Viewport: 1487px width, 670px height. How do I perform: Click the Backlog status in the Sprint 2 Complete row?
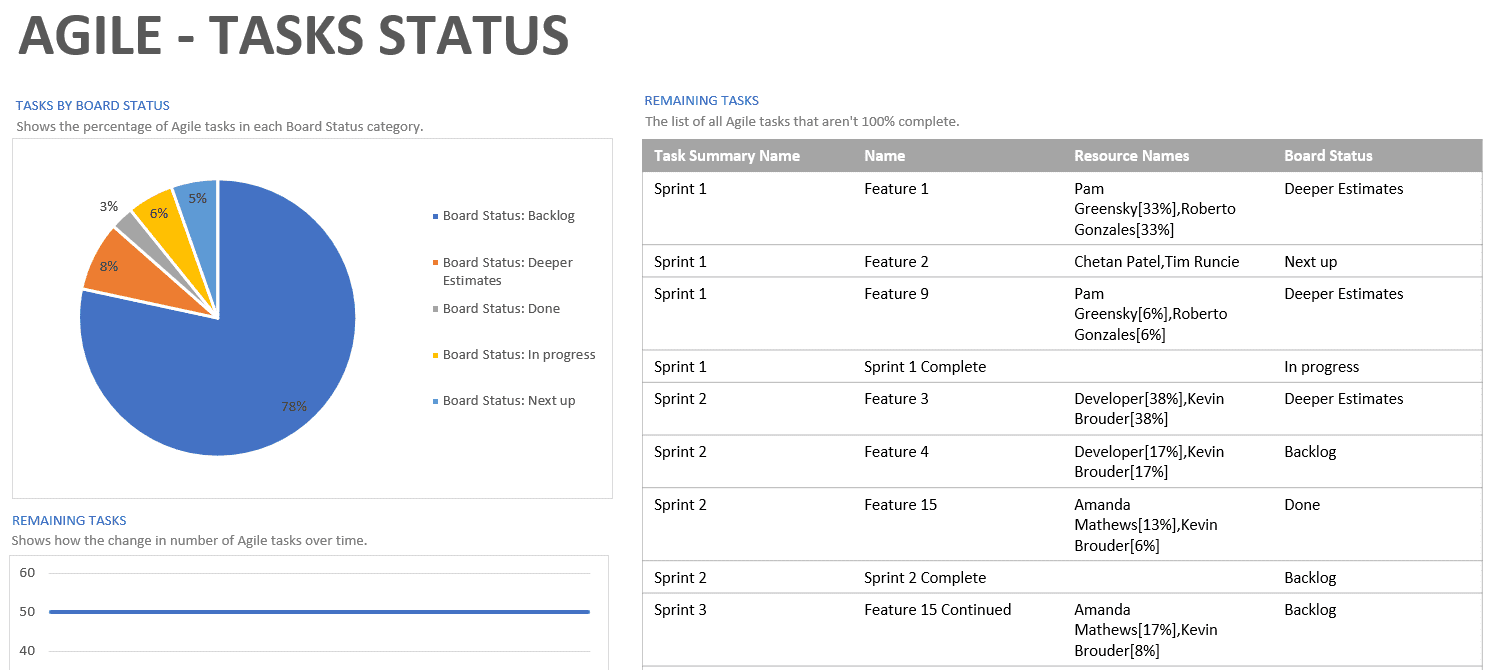click(x=1310, y=577)
